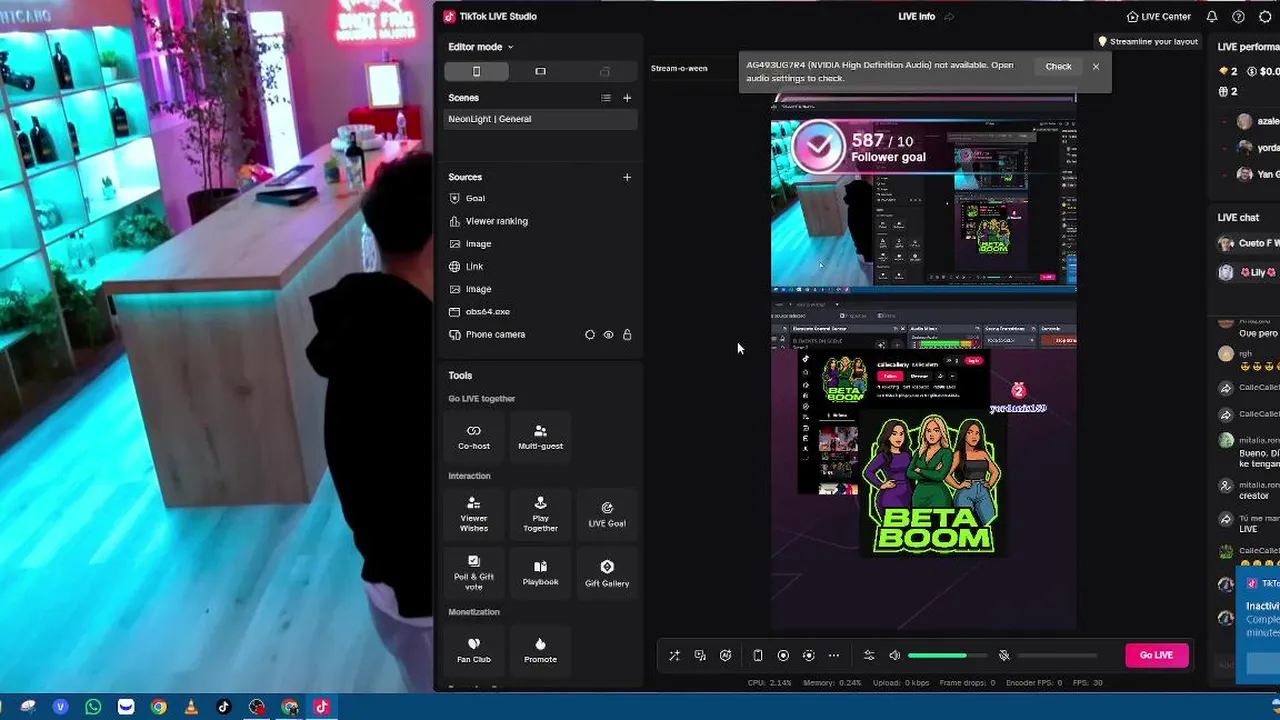
Task: Switch to portrait layout mode
Action: [x=476, y=71]
